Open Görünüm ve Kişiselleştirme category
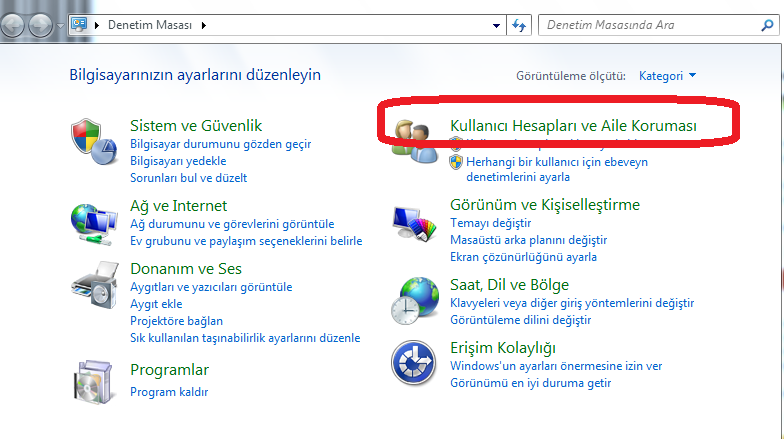This screenshot has width=784, height=439. tap(545, 205)
